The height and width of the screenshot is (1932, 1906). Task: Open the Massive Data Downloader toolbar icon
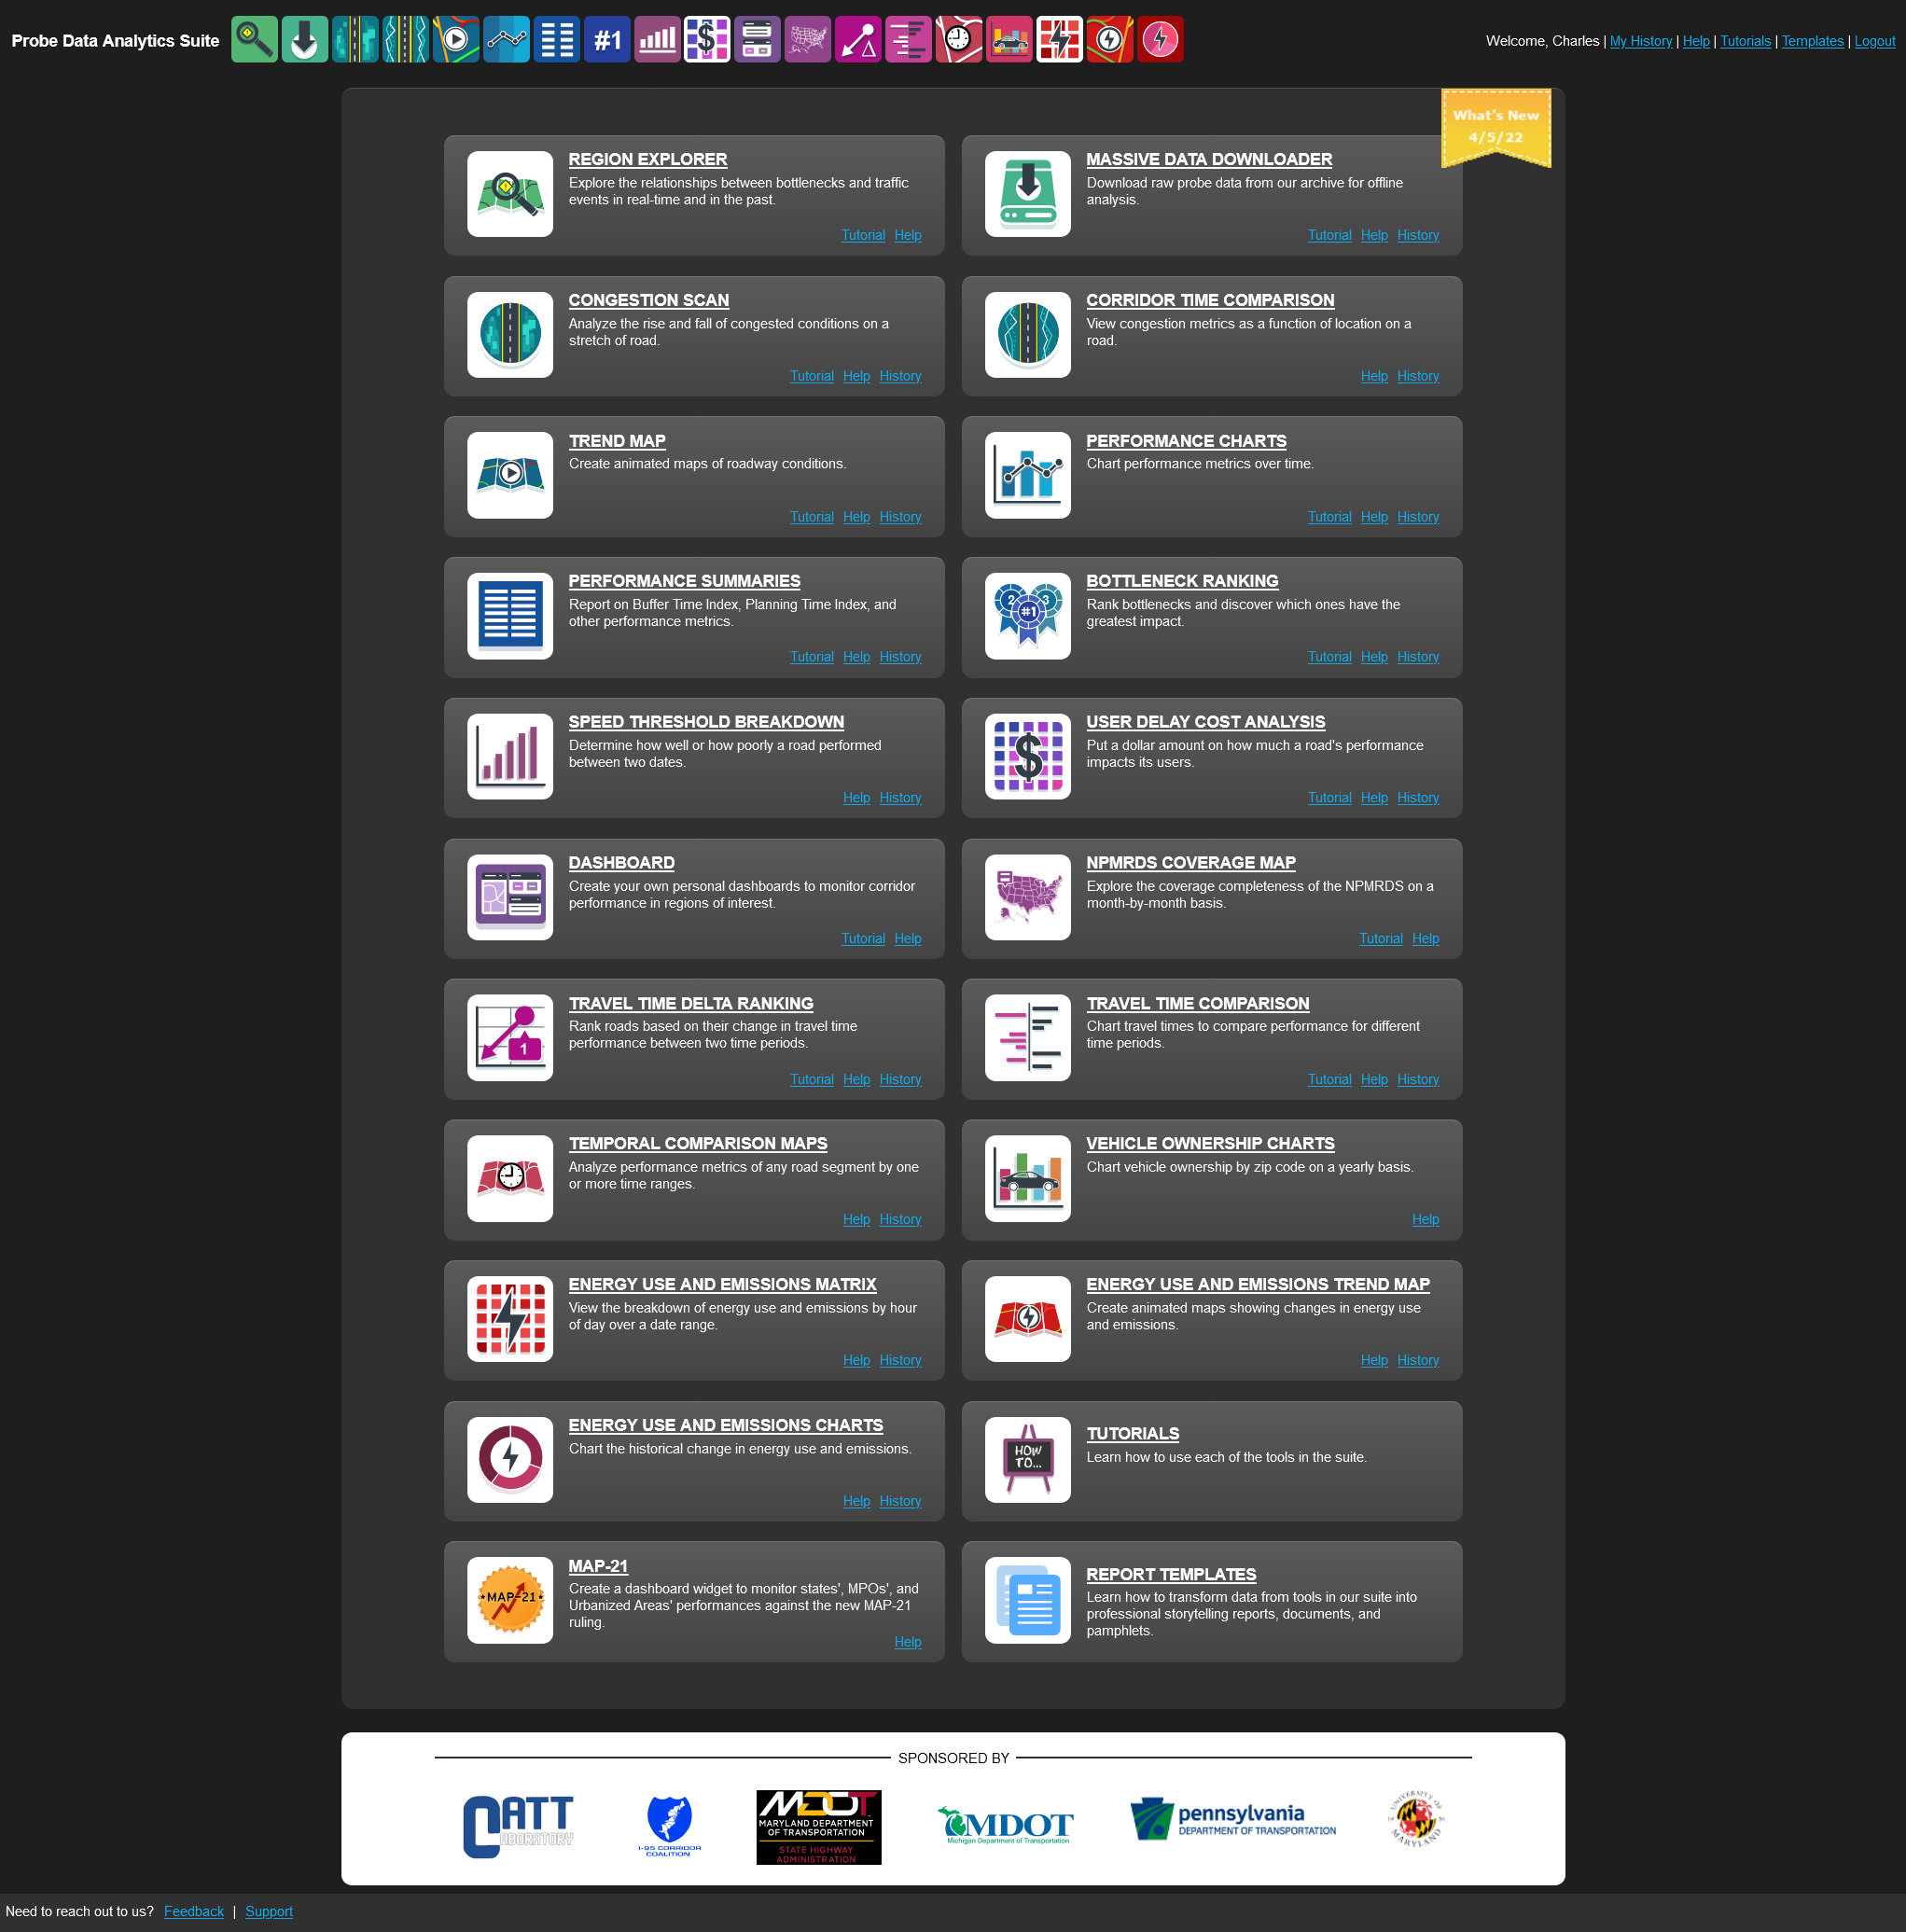coord(305,39)
